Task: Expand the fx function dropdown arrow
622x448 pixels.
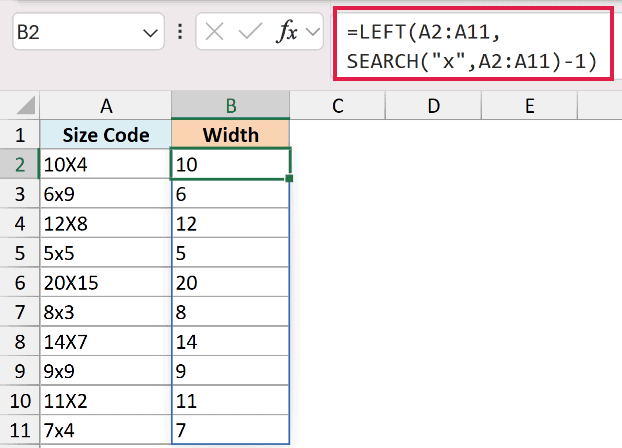Action: coord(313,32)
